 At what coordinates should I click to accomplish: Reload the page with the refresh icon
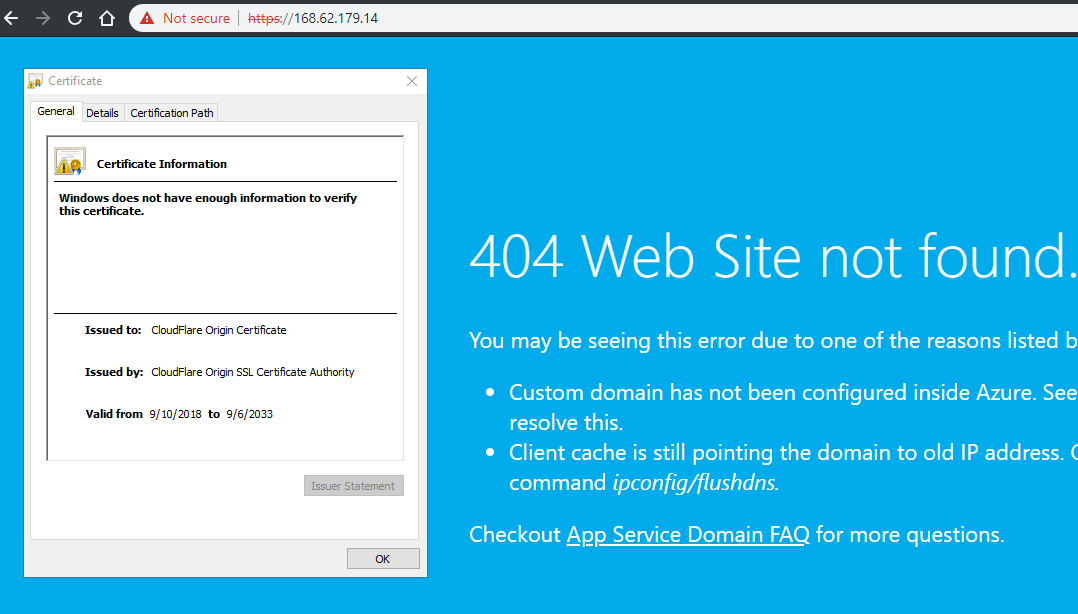(75, 19)
